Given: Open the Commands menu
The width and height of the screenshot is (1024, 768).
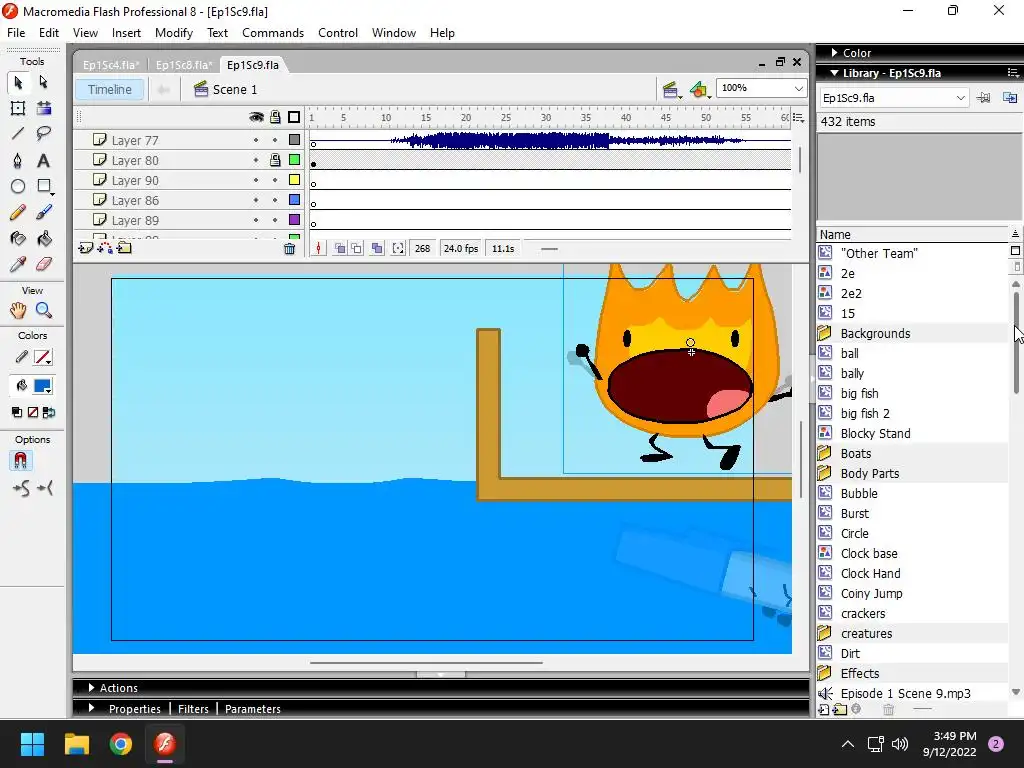Looking at the screenshot, I should pyautogui.click(x=273, y=33).
